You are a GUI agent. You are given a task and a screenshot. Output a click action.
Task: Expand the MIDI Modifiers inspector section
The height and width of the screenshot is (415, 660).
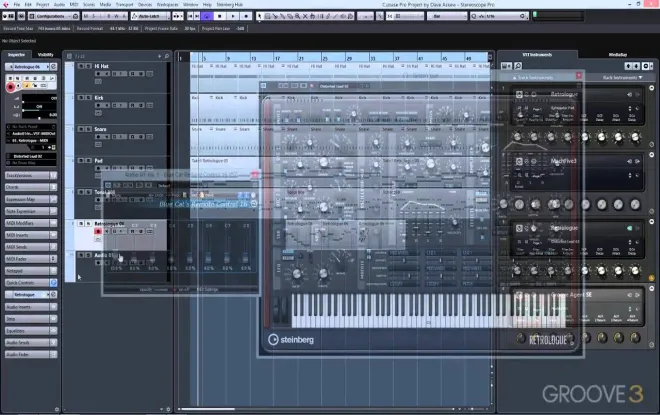click(30, 223)
